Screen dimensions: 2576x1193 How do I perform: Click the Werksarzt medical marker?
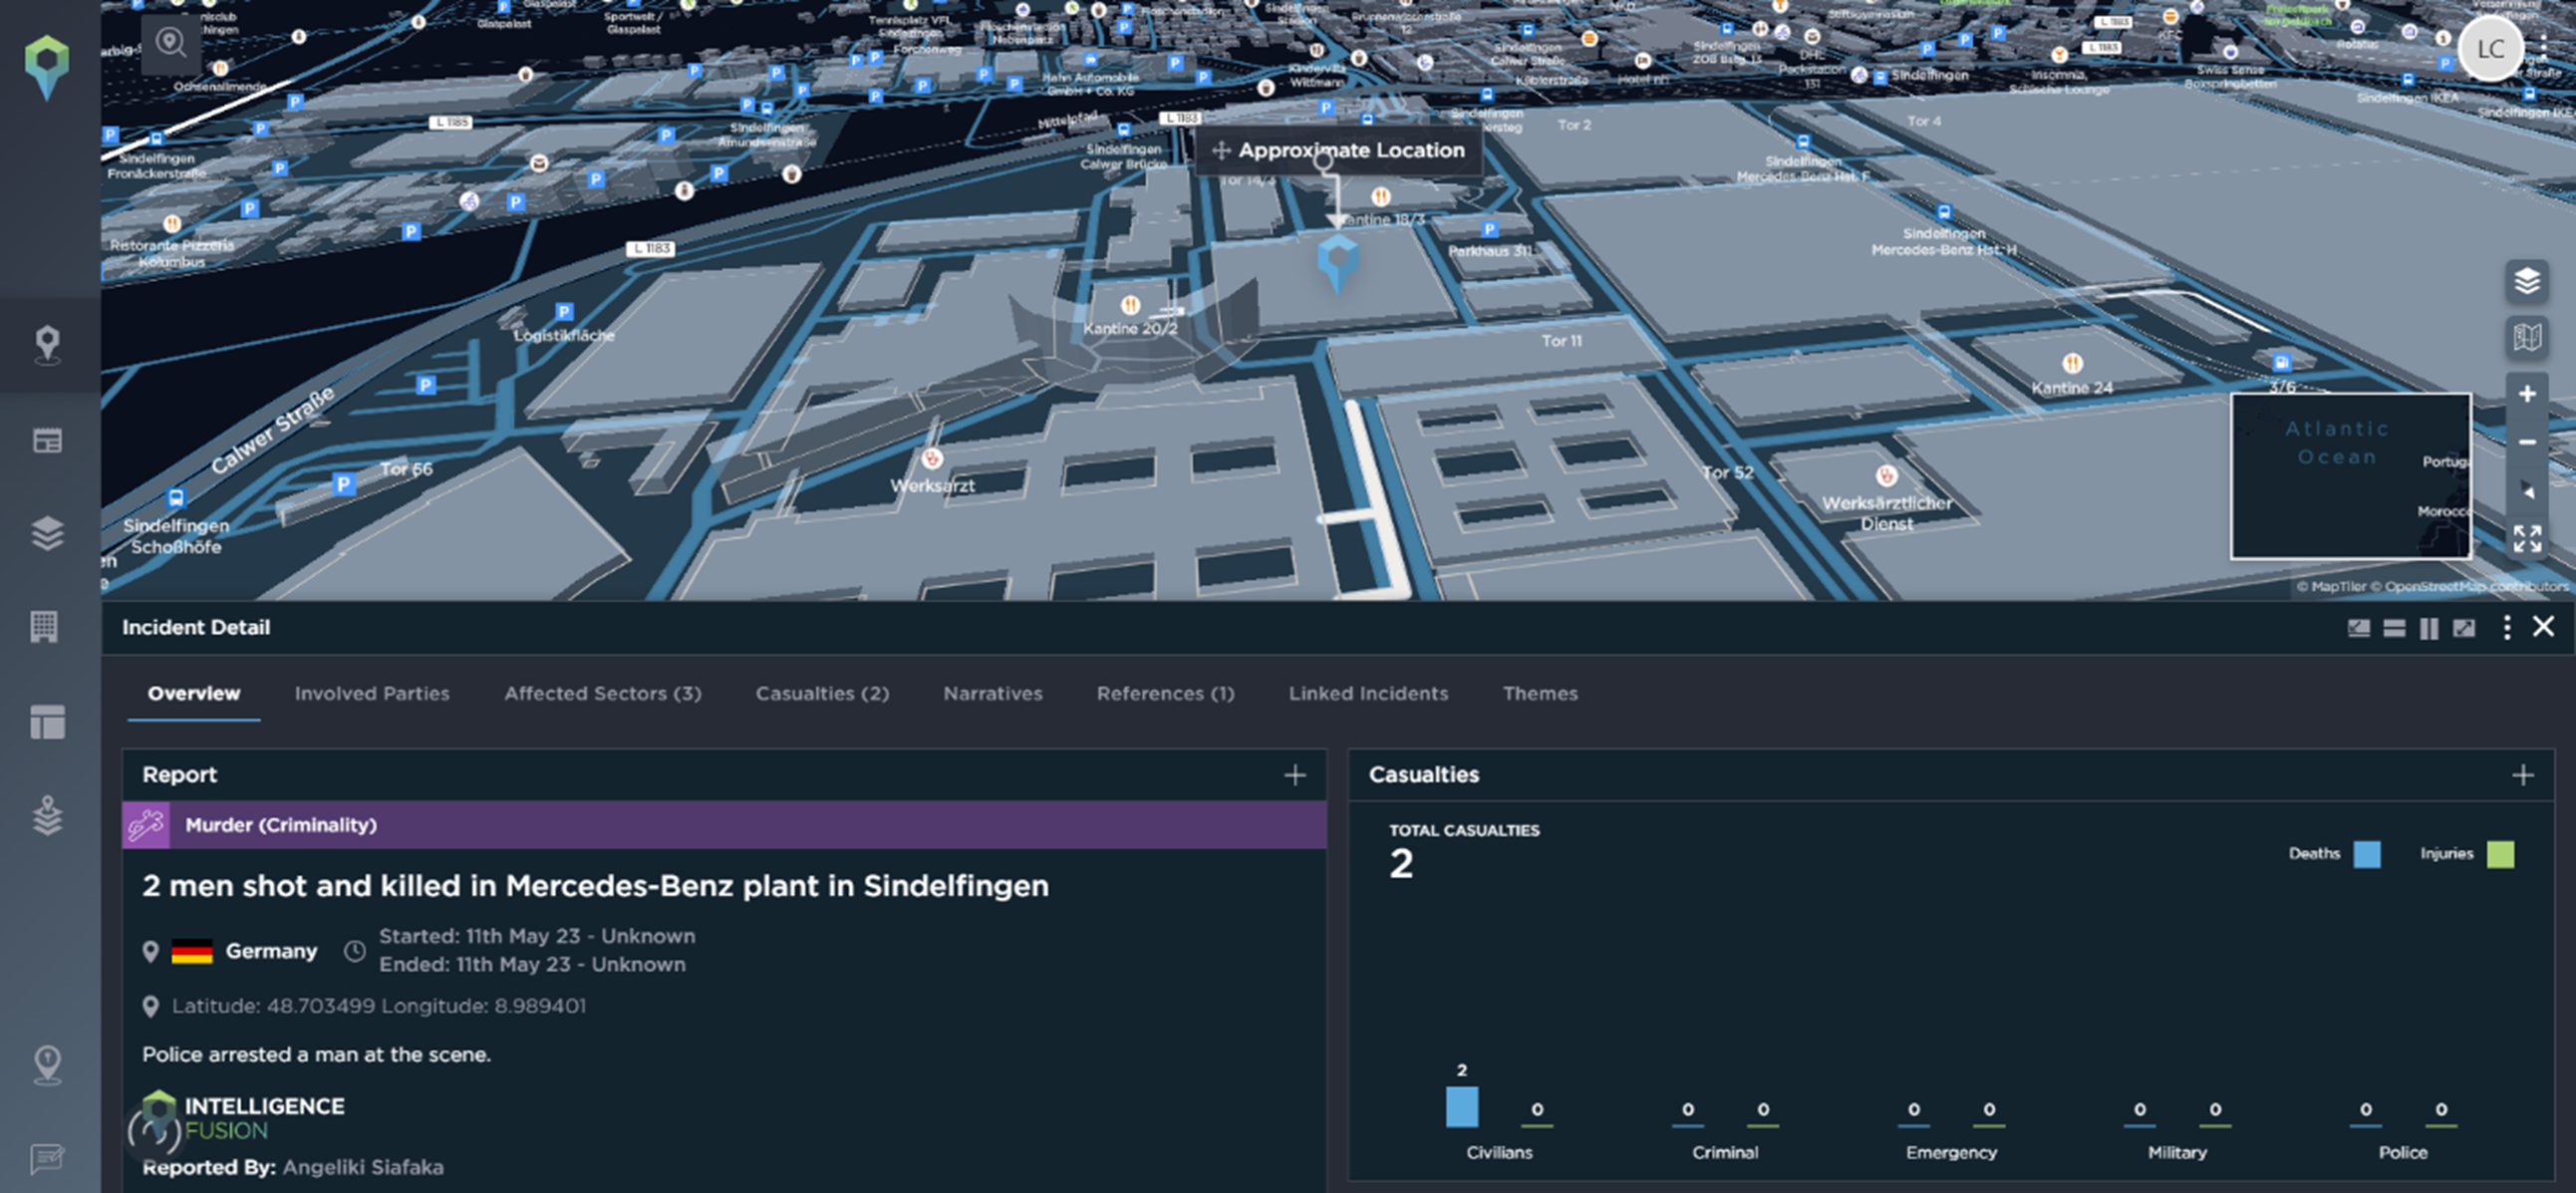[932, 459]
